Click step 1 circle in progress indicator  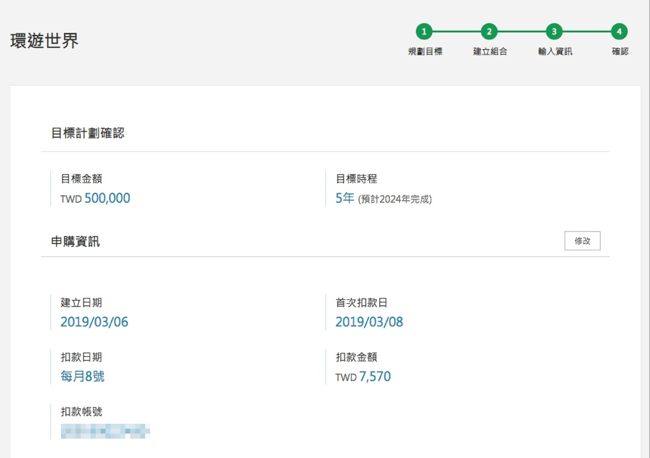425,32
